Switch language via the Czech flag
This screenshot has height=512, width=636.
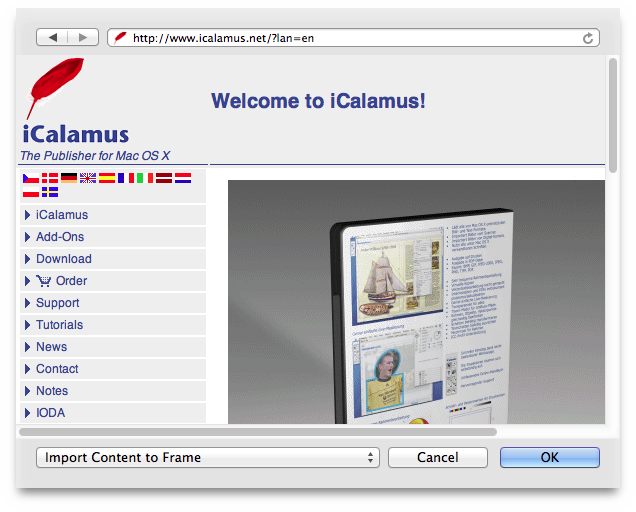click(x=31, y=178)
